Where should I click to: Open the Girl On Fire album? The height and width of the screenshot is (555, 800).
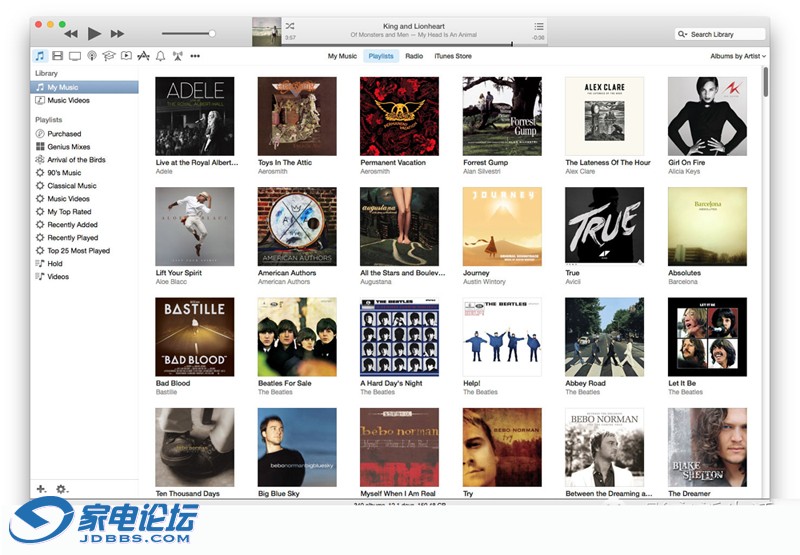[x=707, y=116]
